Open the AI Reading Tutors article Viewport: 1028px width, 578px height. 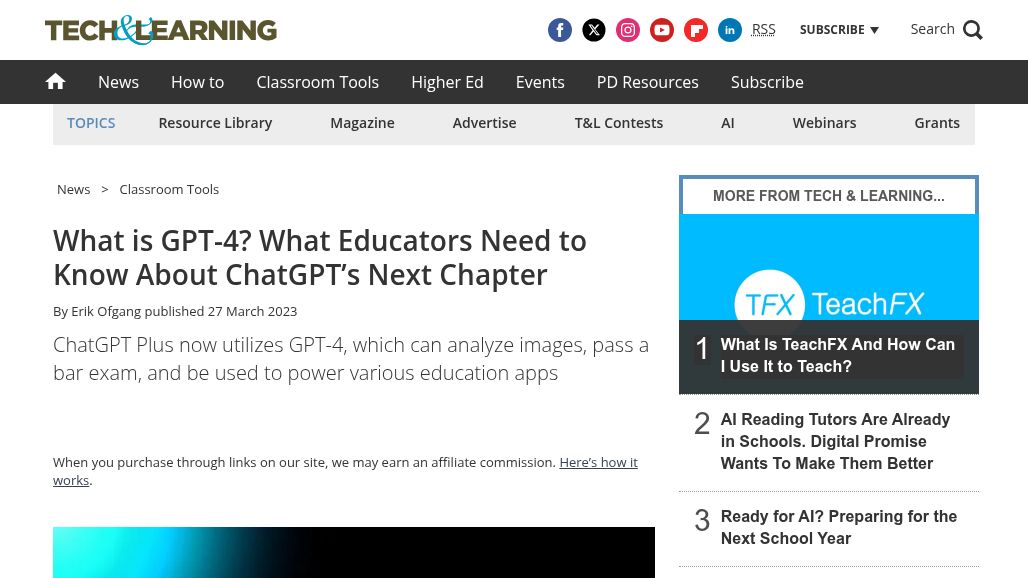tap(835, 441)
